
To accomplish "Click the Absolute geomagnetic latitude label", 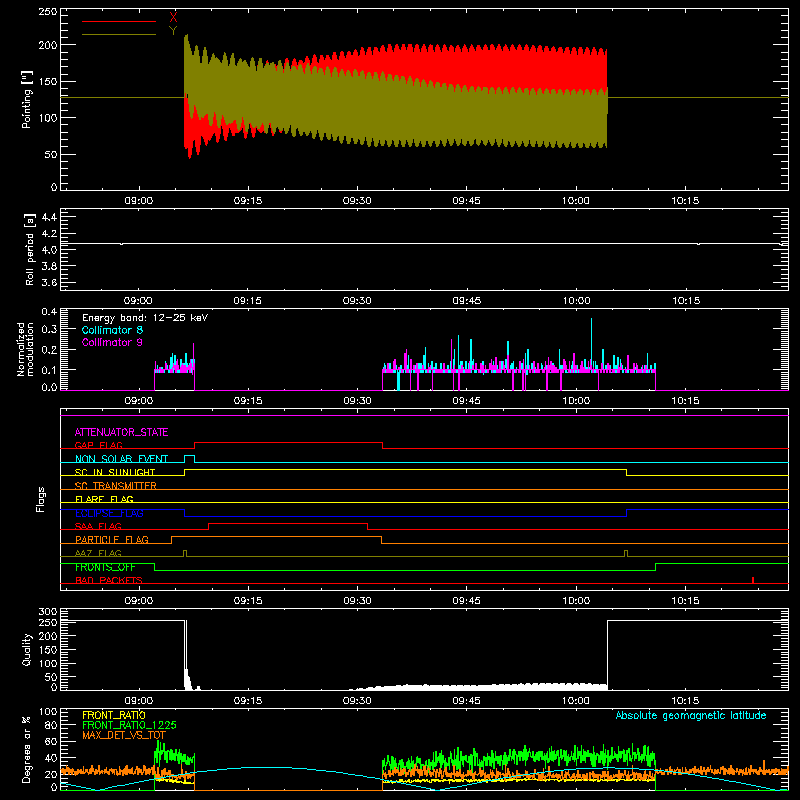I will 691,715.
